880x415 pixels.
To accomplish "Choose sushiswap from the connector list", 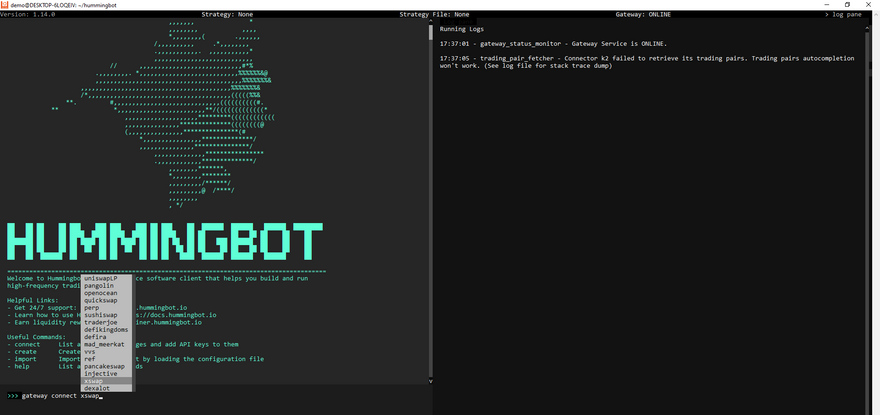I will point(101,314).
